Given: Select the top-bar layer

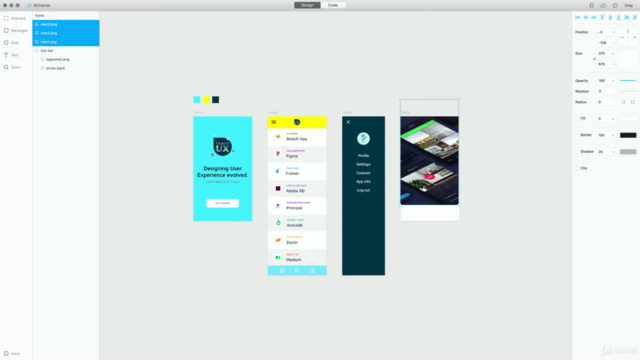Looking at the screenshot, I should 66,51.
